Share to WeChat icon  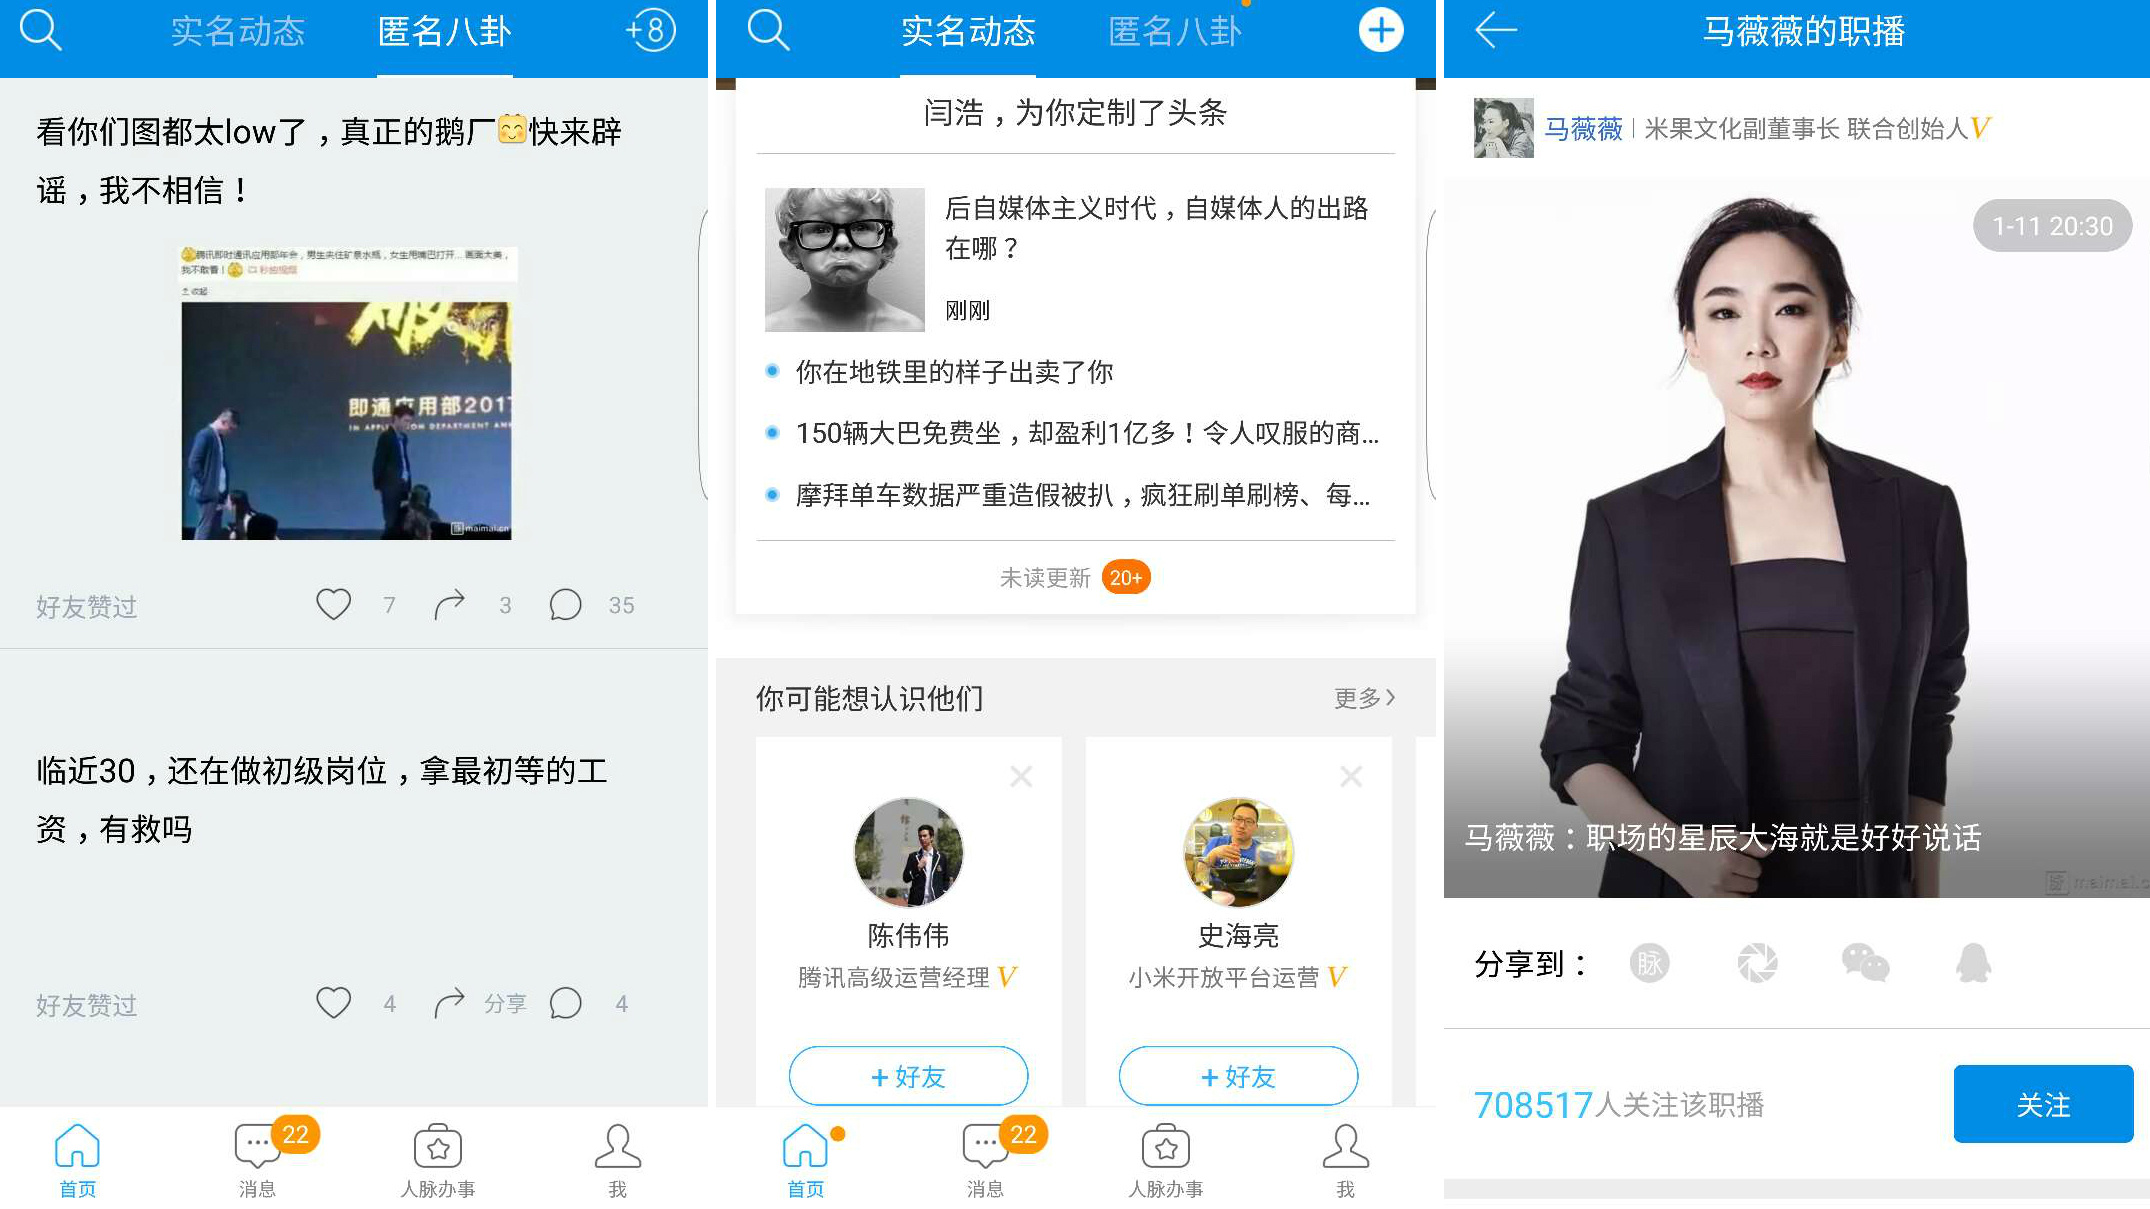click(1865, 963)
